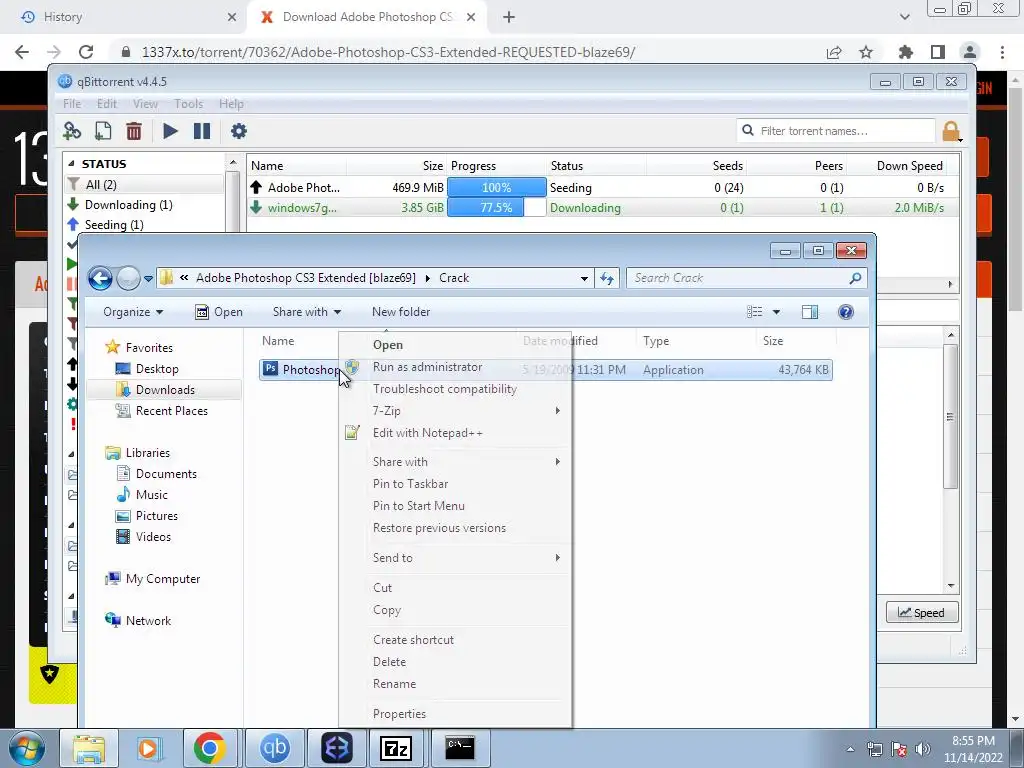
Task: Open Chrome tab search dropdown arrow
Action: coord(904,17)
